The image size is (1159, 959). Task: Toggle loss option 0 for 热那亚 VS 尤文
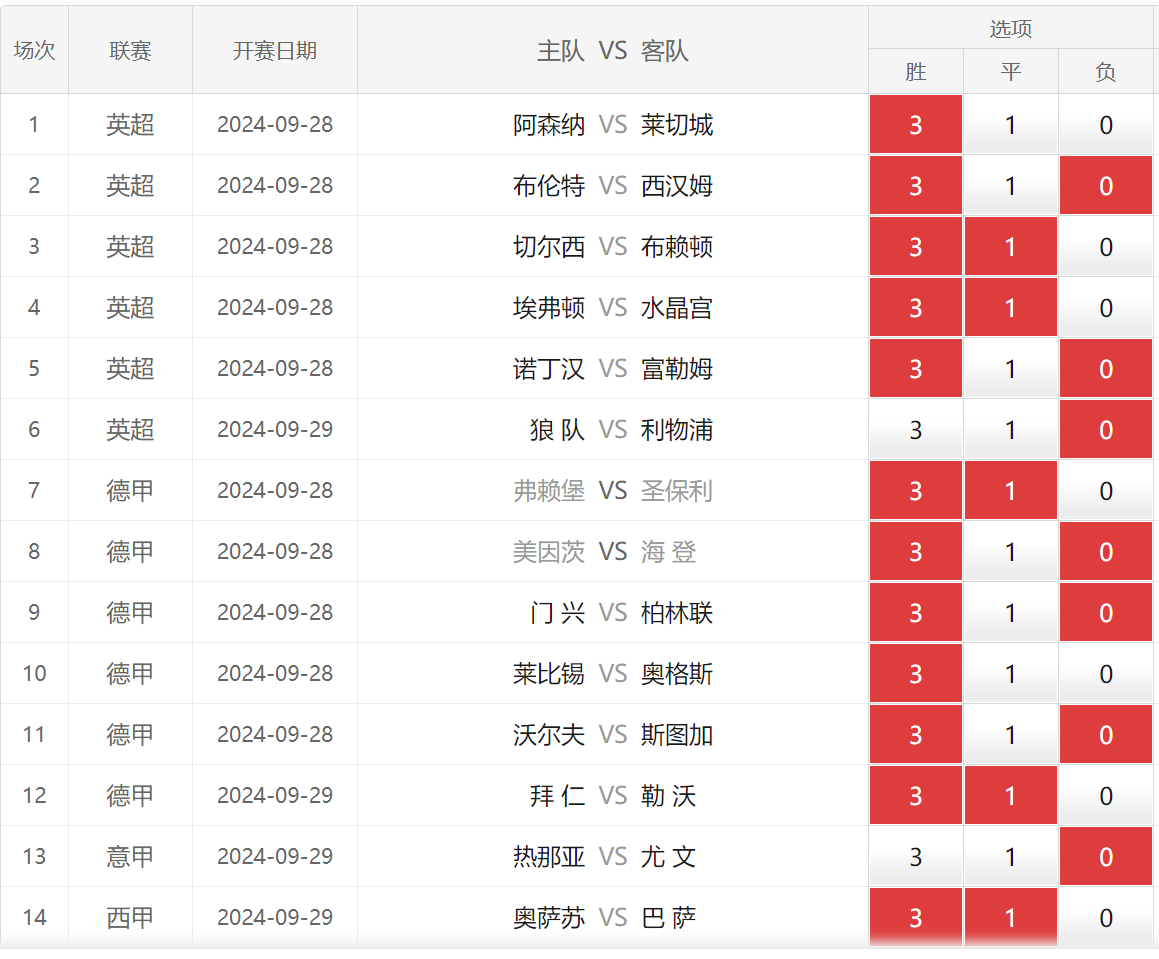(x=1106, y=856)
